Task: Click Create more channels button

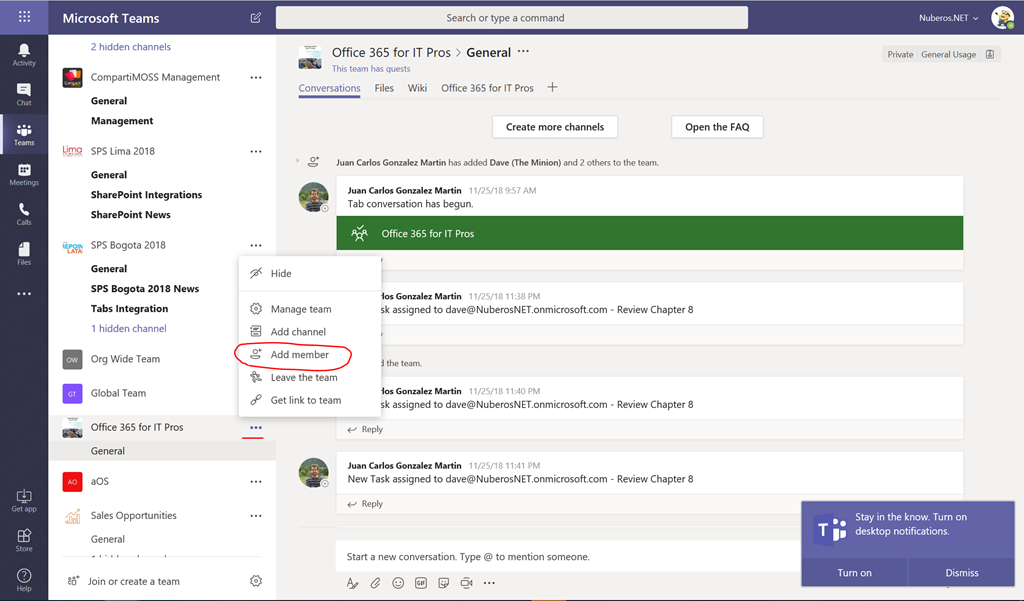Action: pyautogui.click(x=555, y=127)
